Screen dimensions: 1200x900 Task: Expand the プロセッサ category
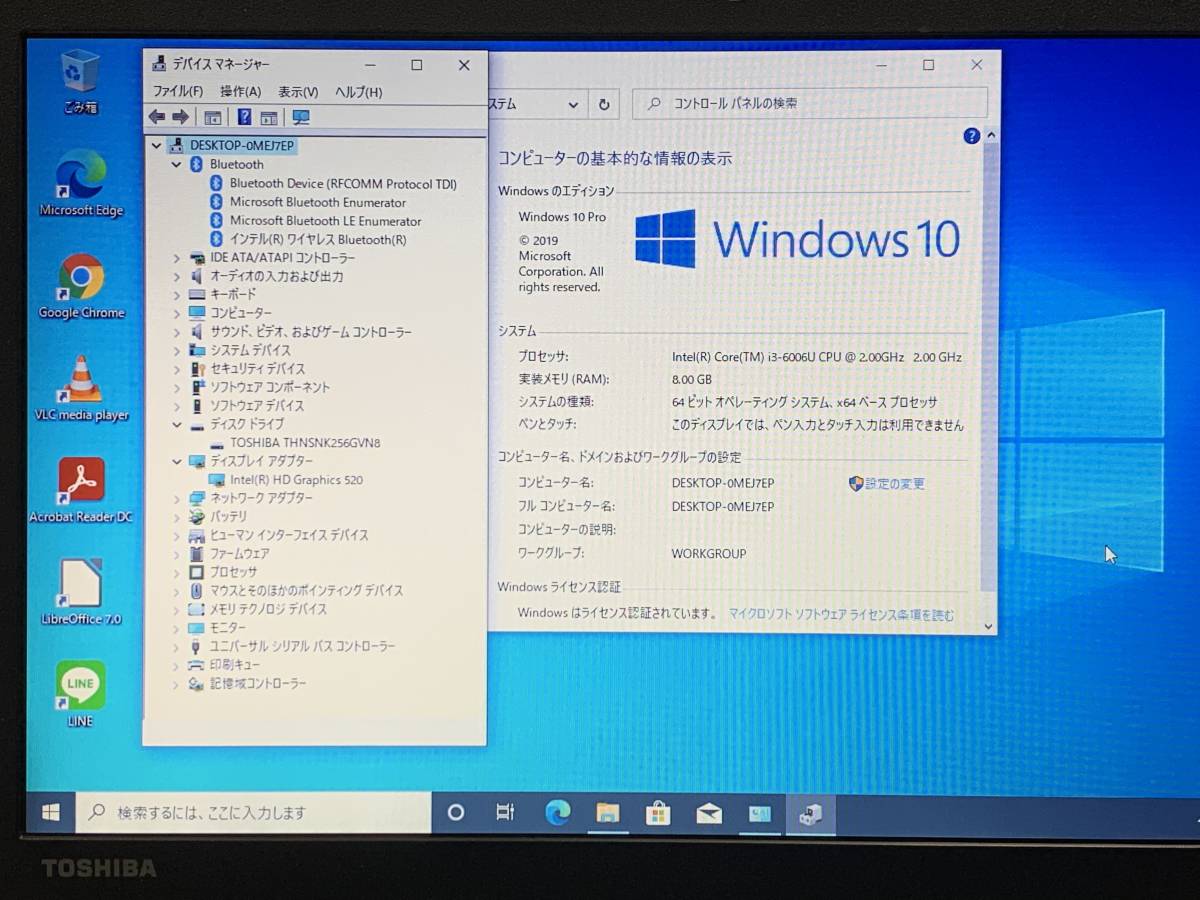(x=177, y=573)
